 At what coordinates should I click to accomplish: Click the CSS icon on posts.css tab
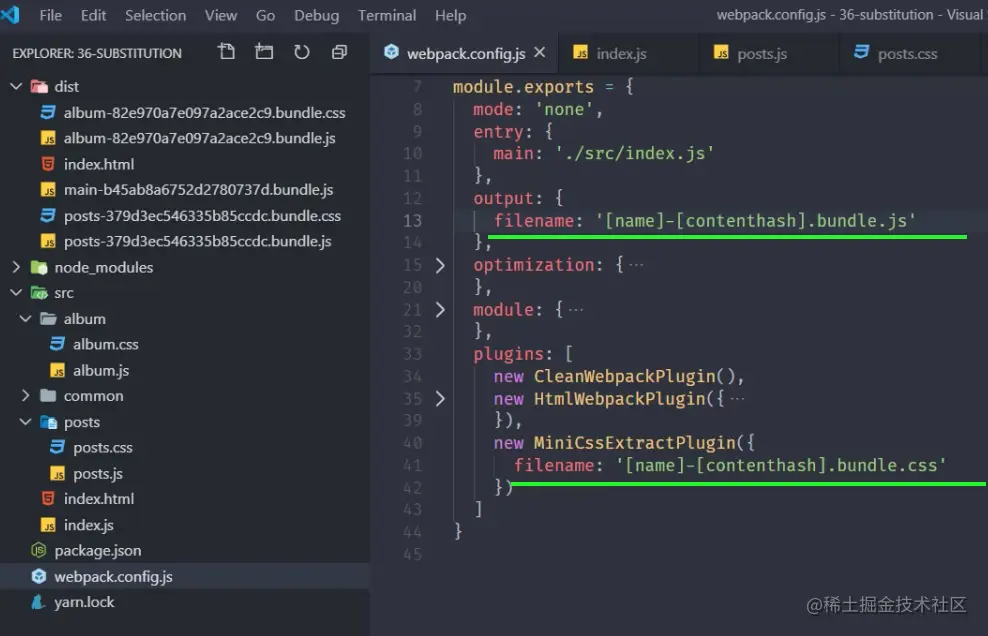pos(861,52)
